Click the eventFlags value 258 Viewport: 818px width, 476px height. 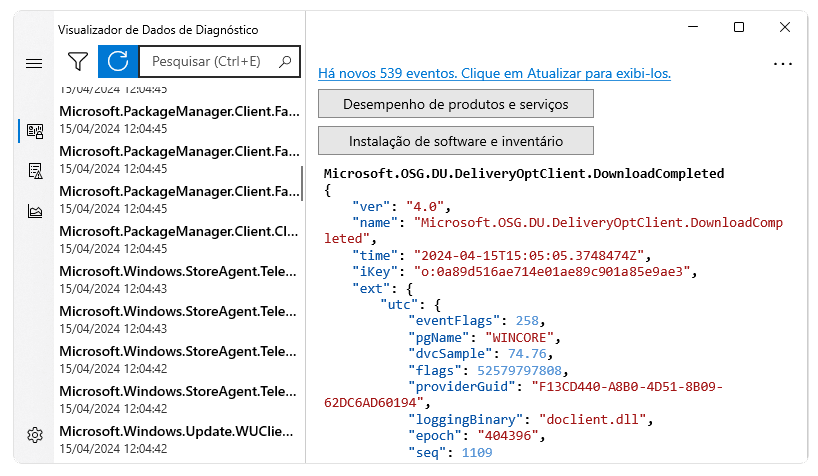click(527, 321)
